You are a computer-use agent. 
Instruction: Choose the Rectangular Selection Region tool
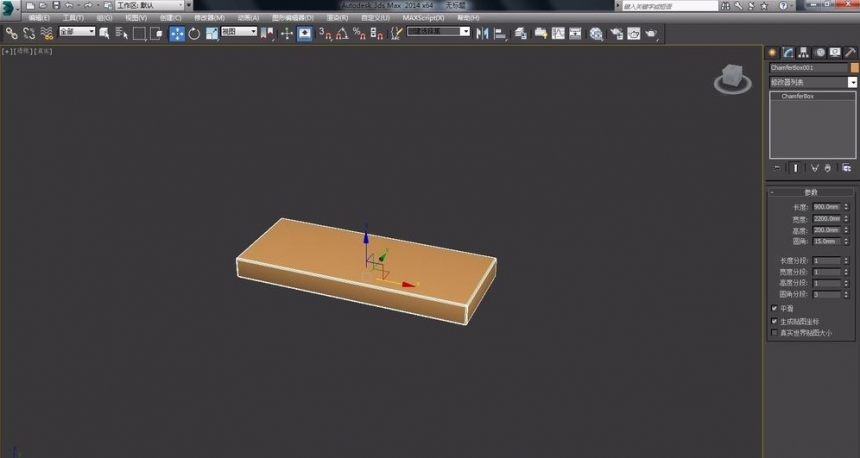139,33
